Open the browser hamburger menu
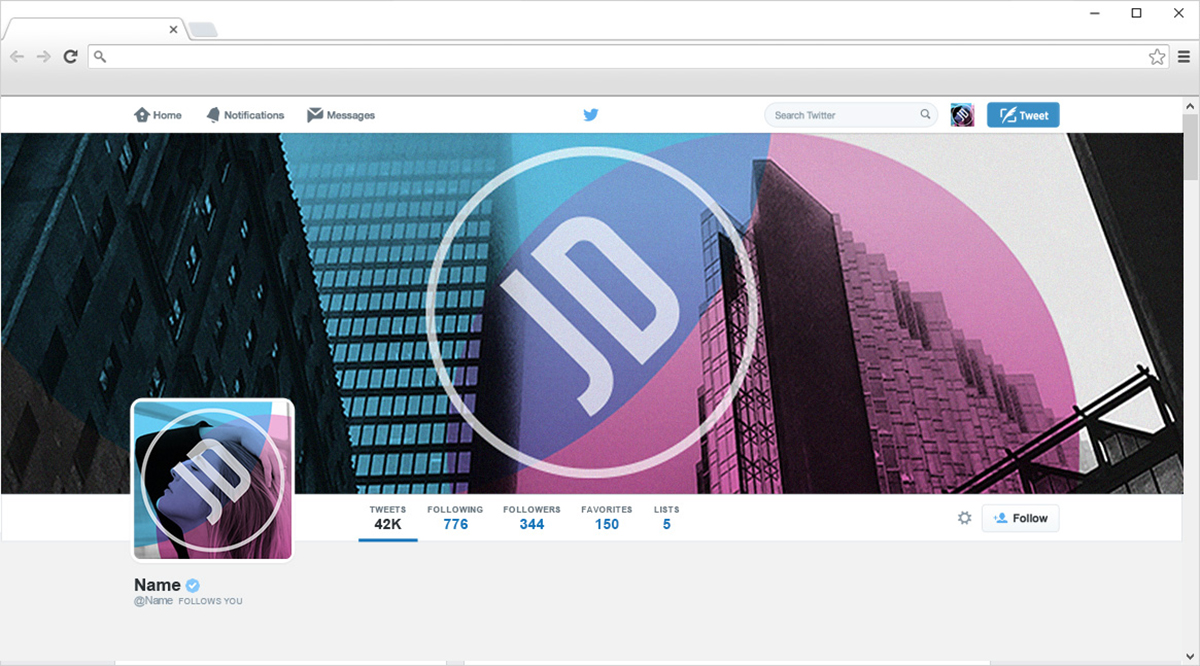This screenshot has width=1200, height=666. pyautogui.click(x=1184, y=57)
